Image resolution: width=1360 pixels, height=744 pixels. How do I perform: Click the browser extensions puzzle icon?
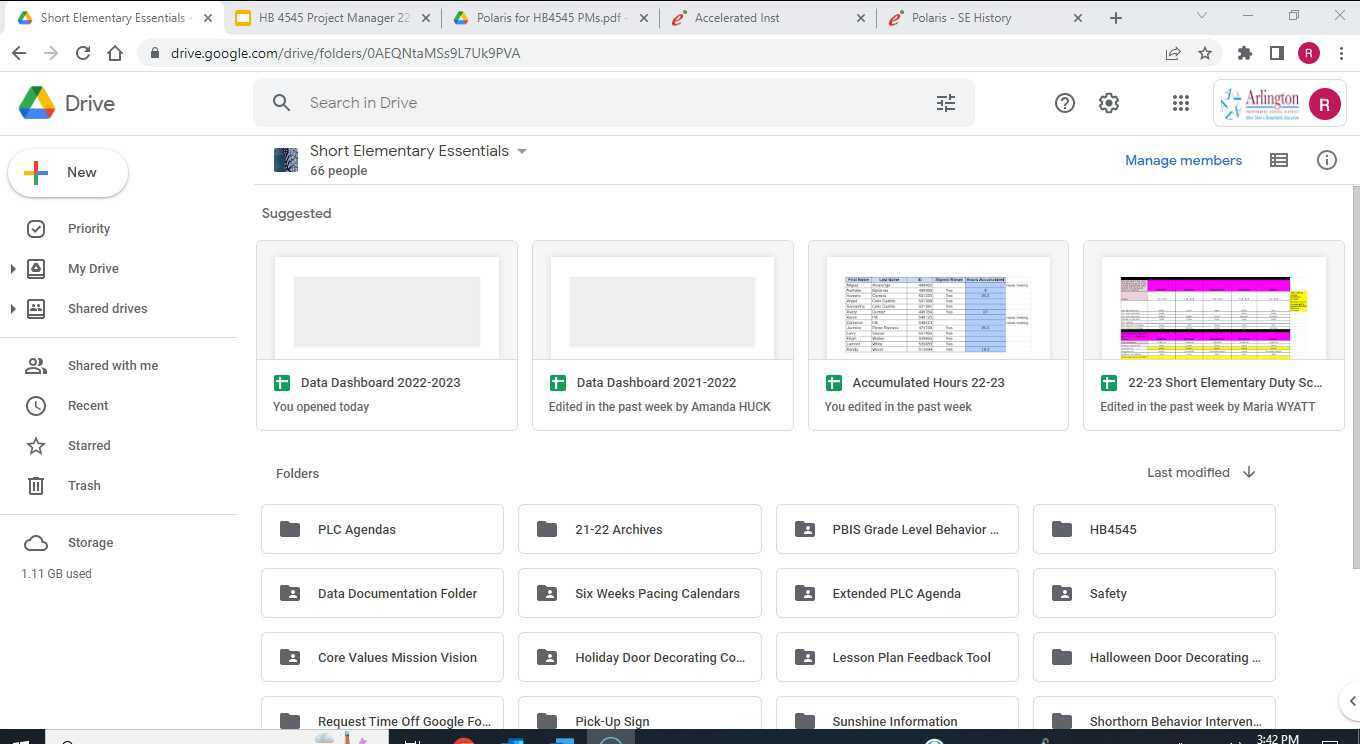[x=1245, y=53]
